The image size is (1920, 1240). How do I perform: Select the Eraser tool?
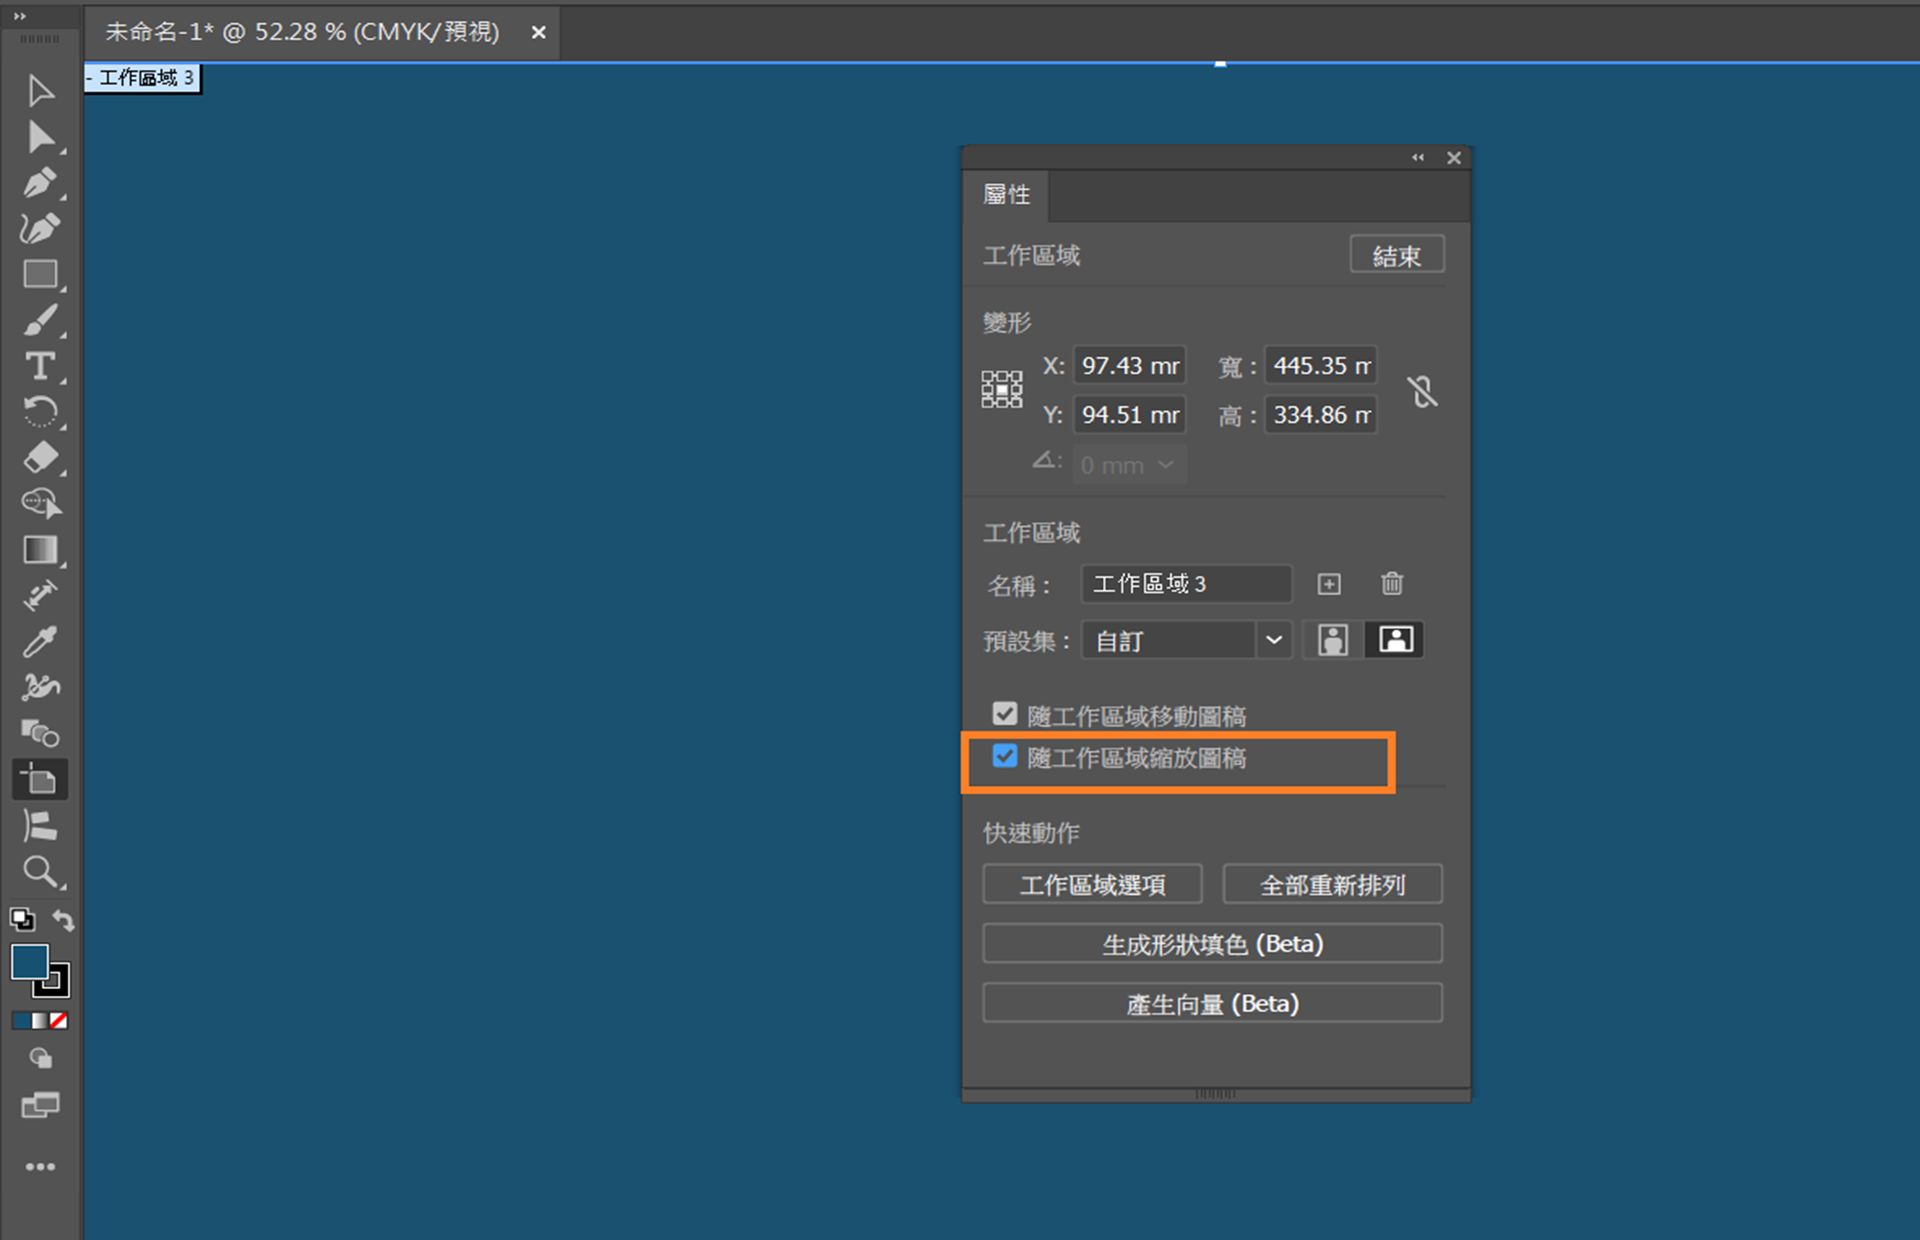click(x=40, y=458)
